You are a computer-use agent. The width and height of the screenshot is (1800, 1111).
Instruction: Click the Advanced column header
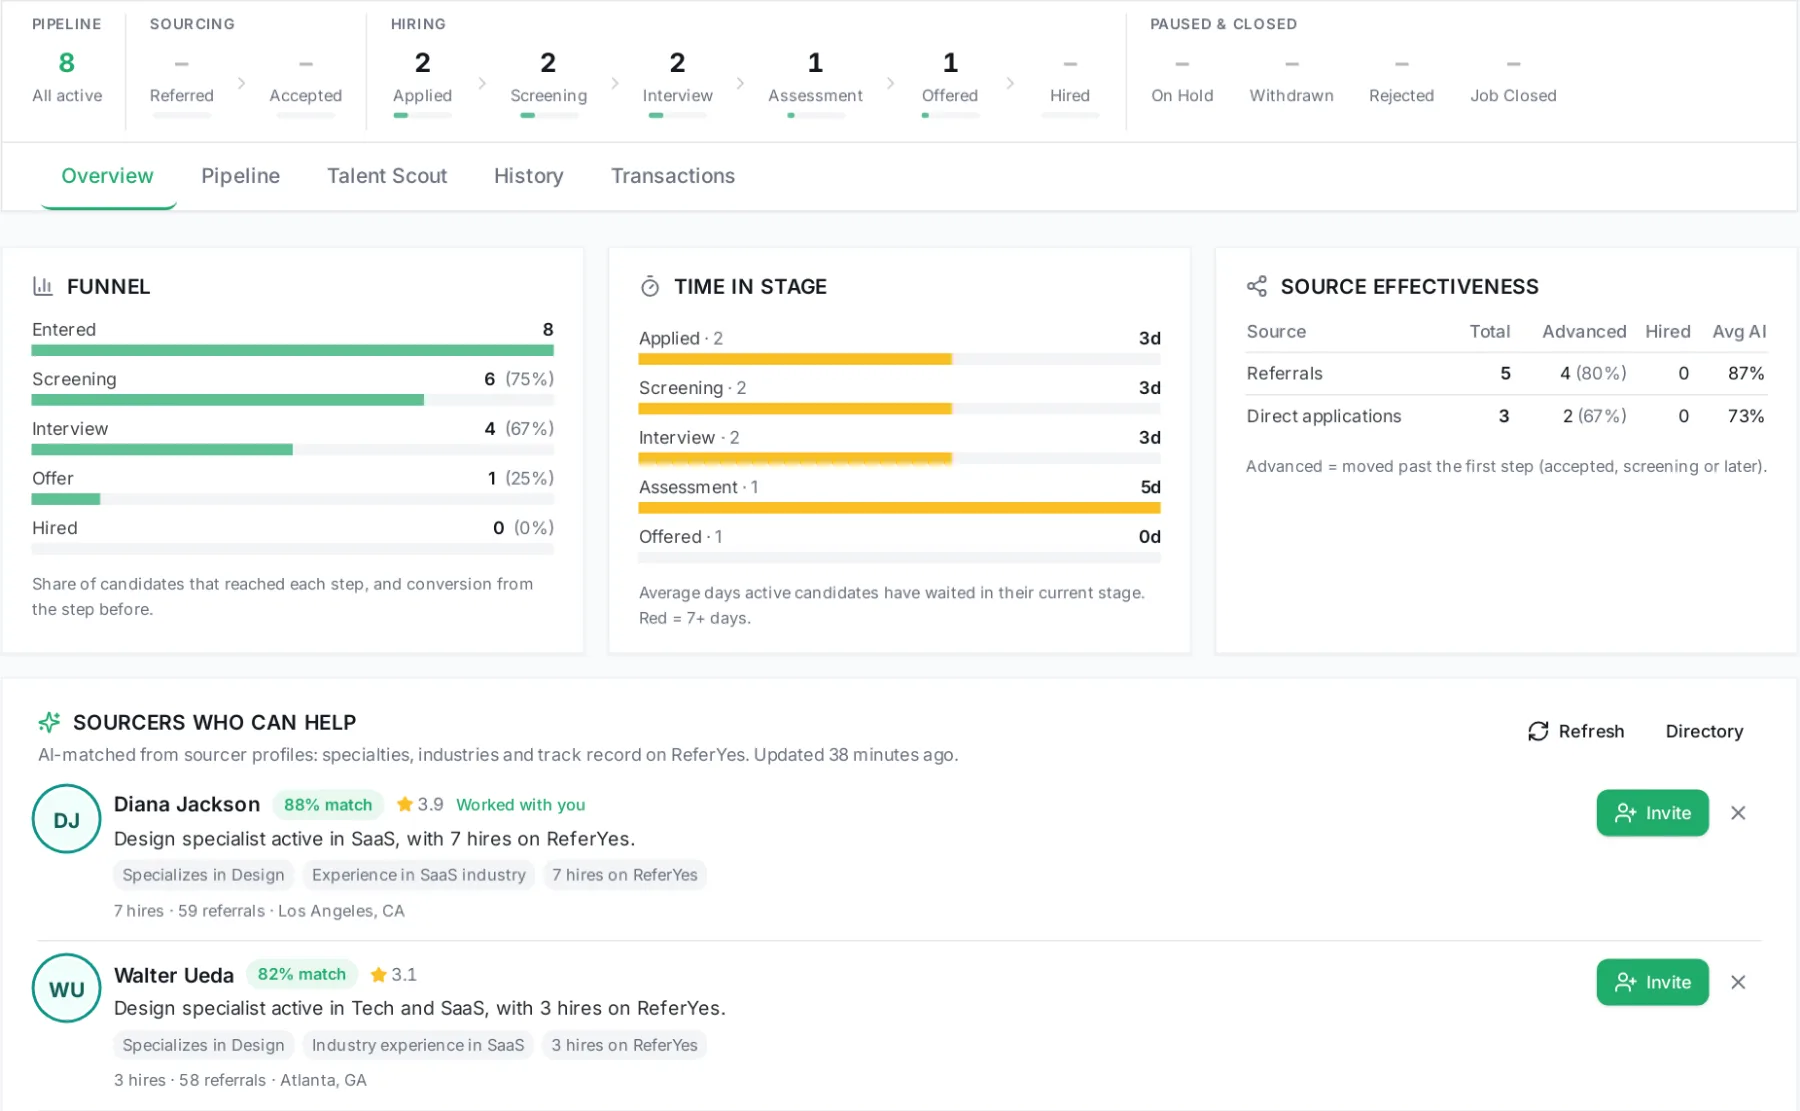click(x=1584, y=331)
